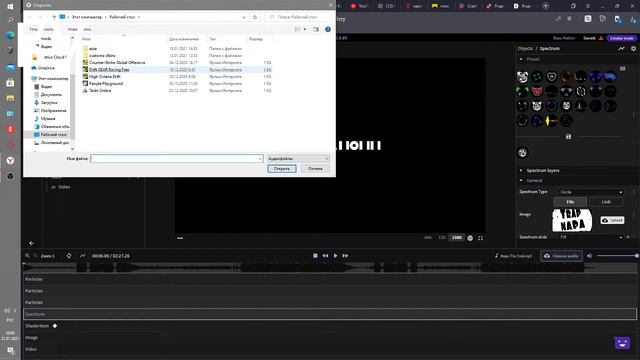Click the timeline loop/refresh icon
The width and height of the screenshot is (640, 360).
[69, 256]
